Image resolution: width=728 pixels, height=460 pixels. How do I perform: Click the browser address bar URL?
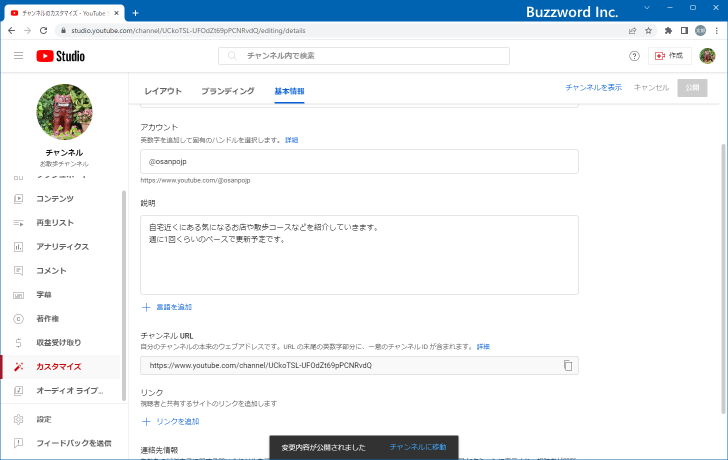pyautogui.click(x=188, y=31)
